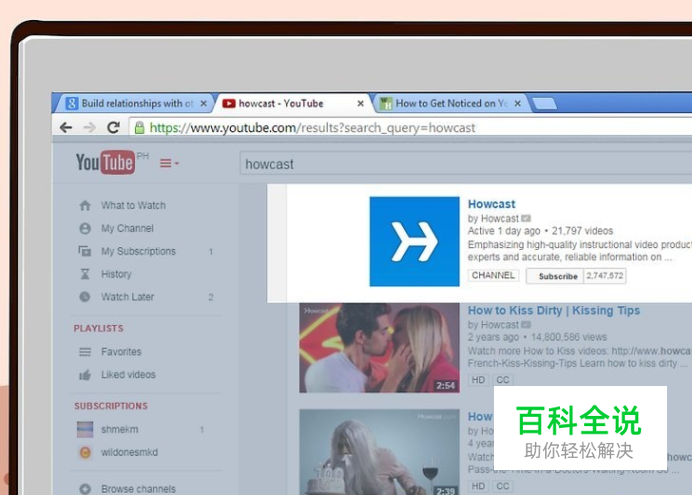Click the wildonesmkd channel avatar
Viewport: 692px width, 495px height.
[x=85, y=452]
